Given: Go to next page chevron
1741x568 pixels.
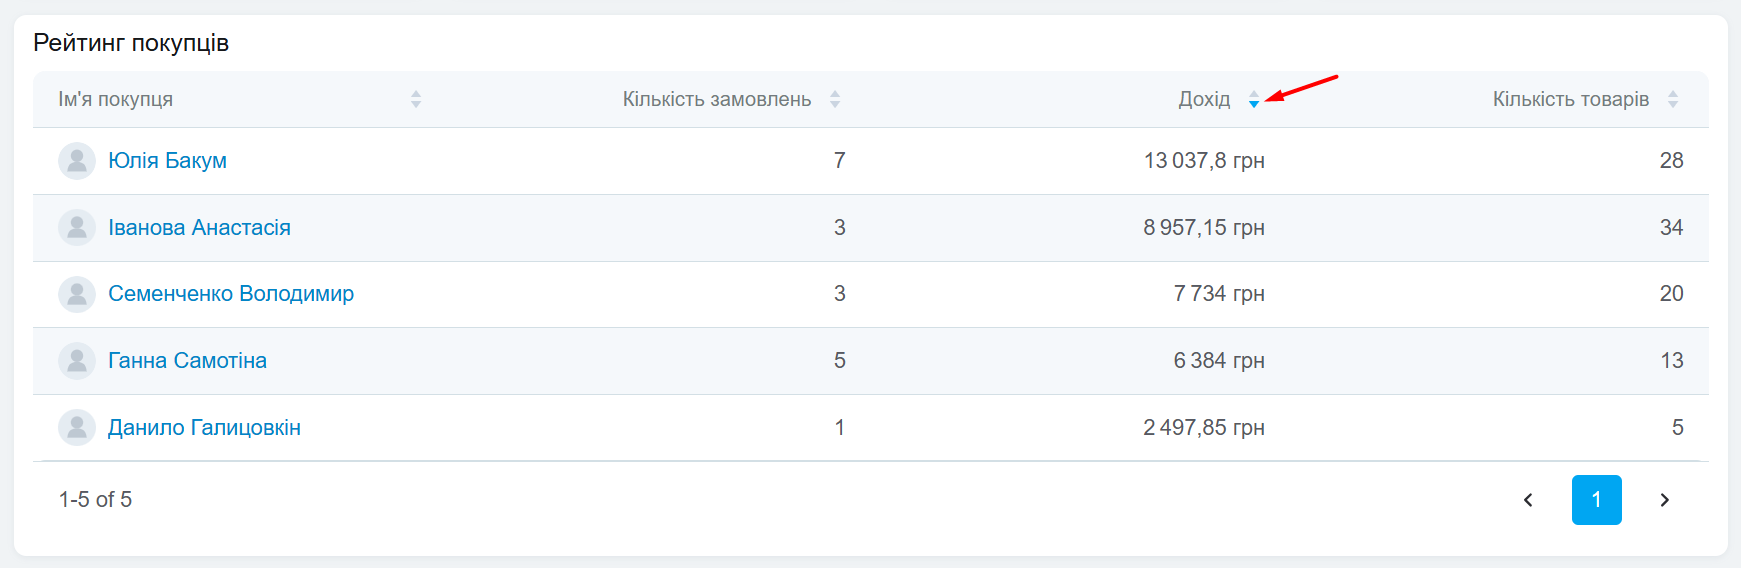Looking at the screenshot, I should [1665, 500].
